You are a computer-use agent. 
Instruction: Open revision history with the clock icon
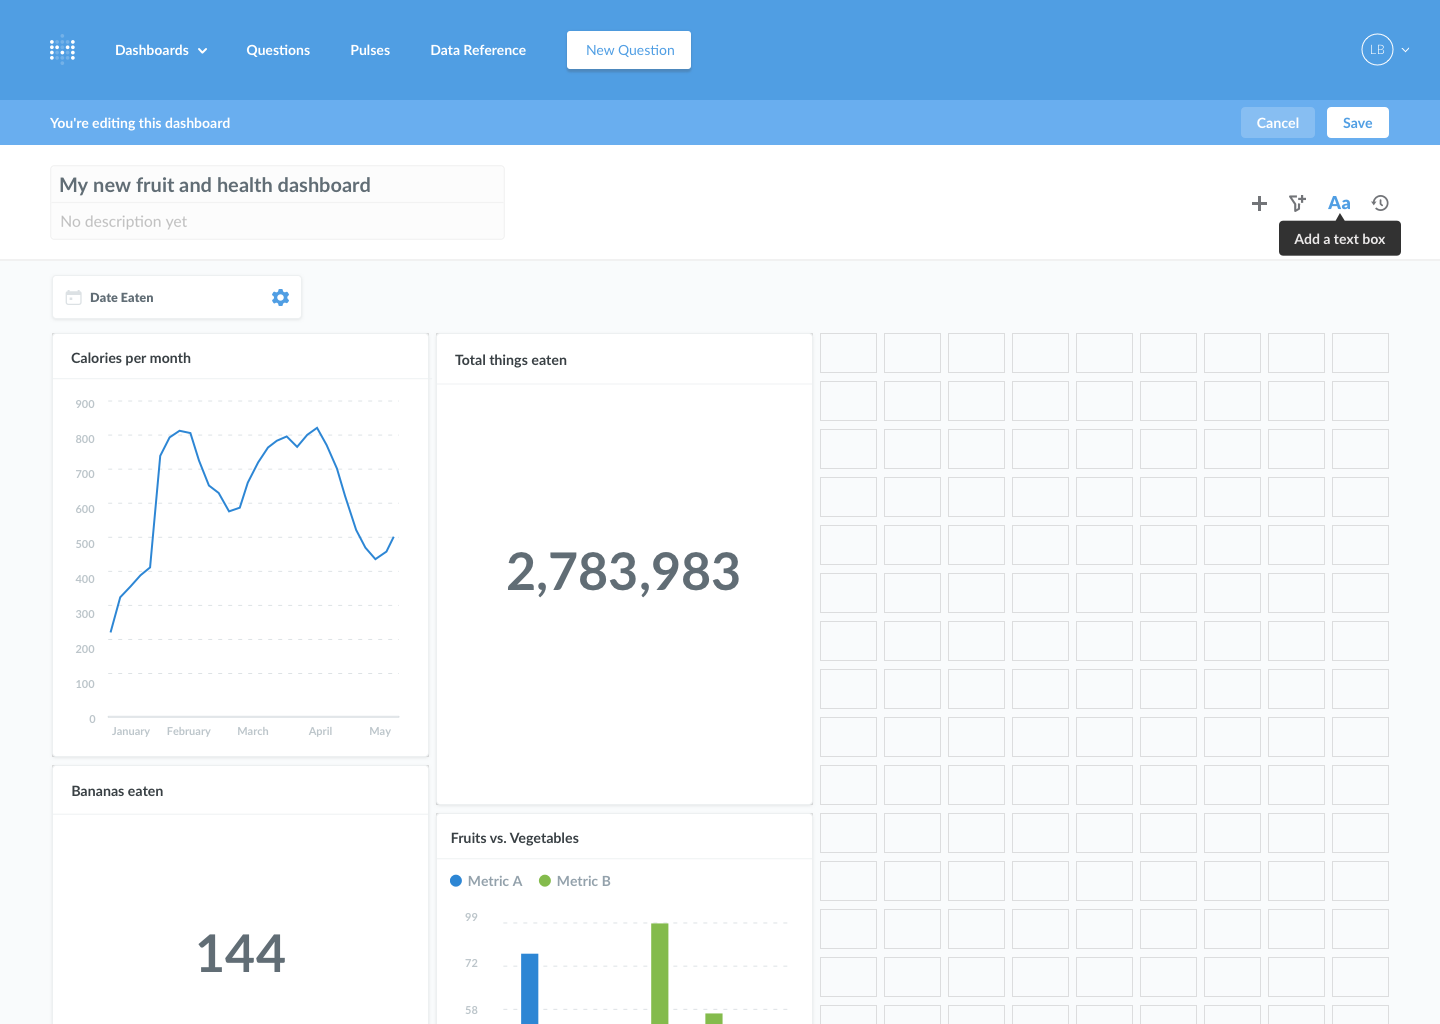pos(1380,203)
